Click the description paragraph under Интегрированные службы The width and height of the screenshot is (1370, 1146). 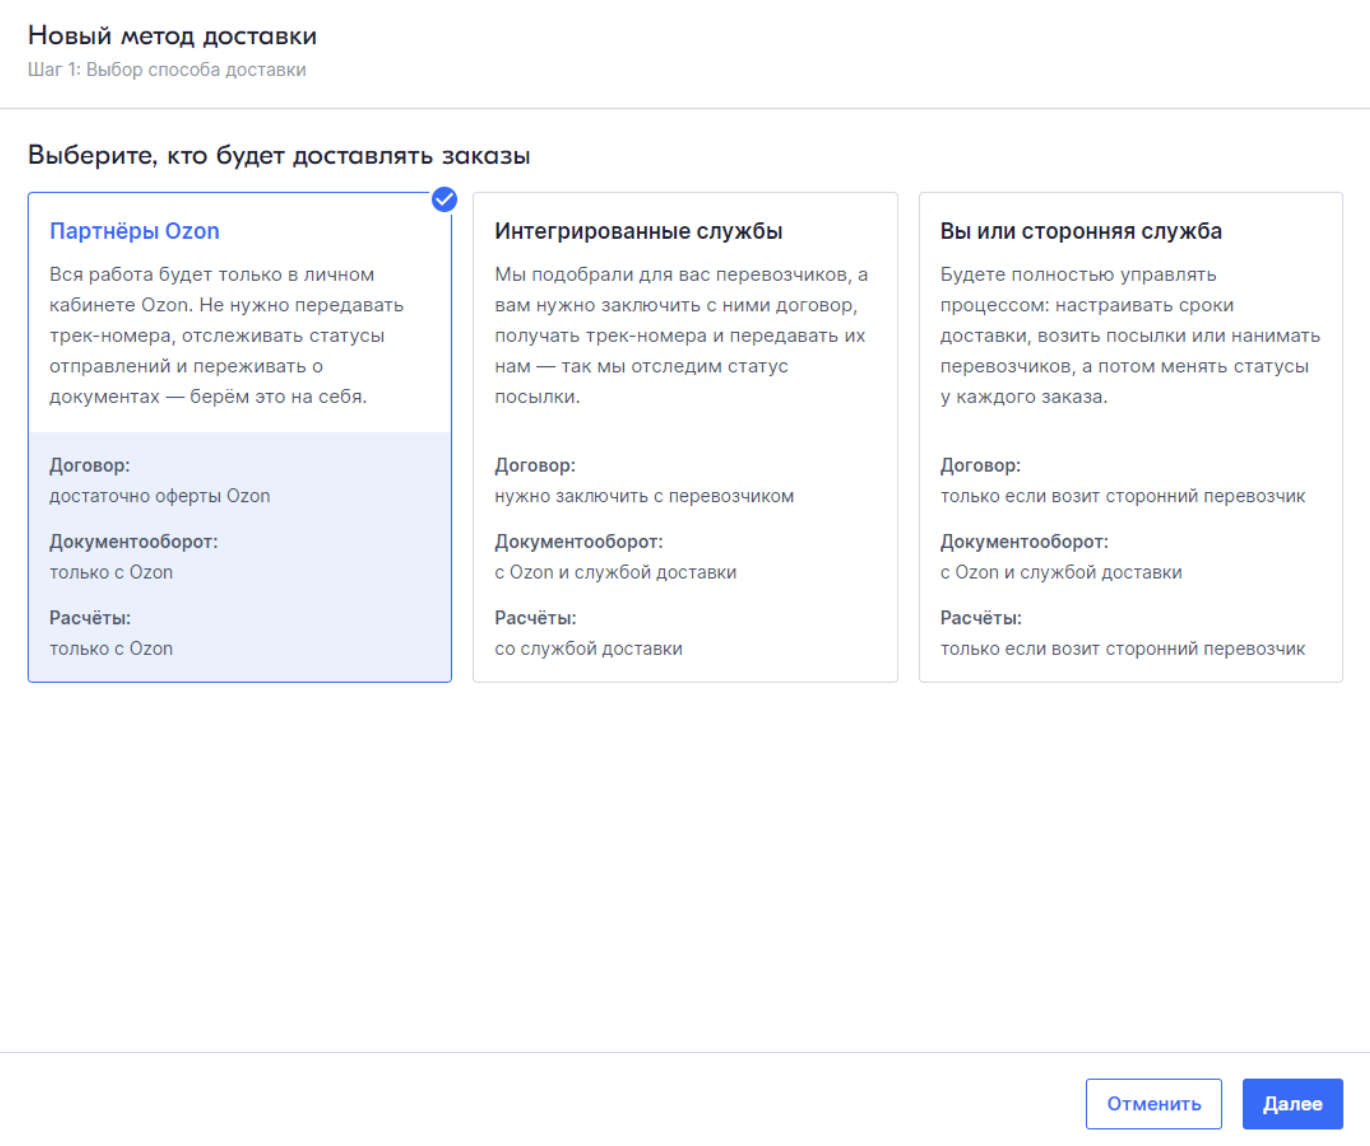click(680, 335)
